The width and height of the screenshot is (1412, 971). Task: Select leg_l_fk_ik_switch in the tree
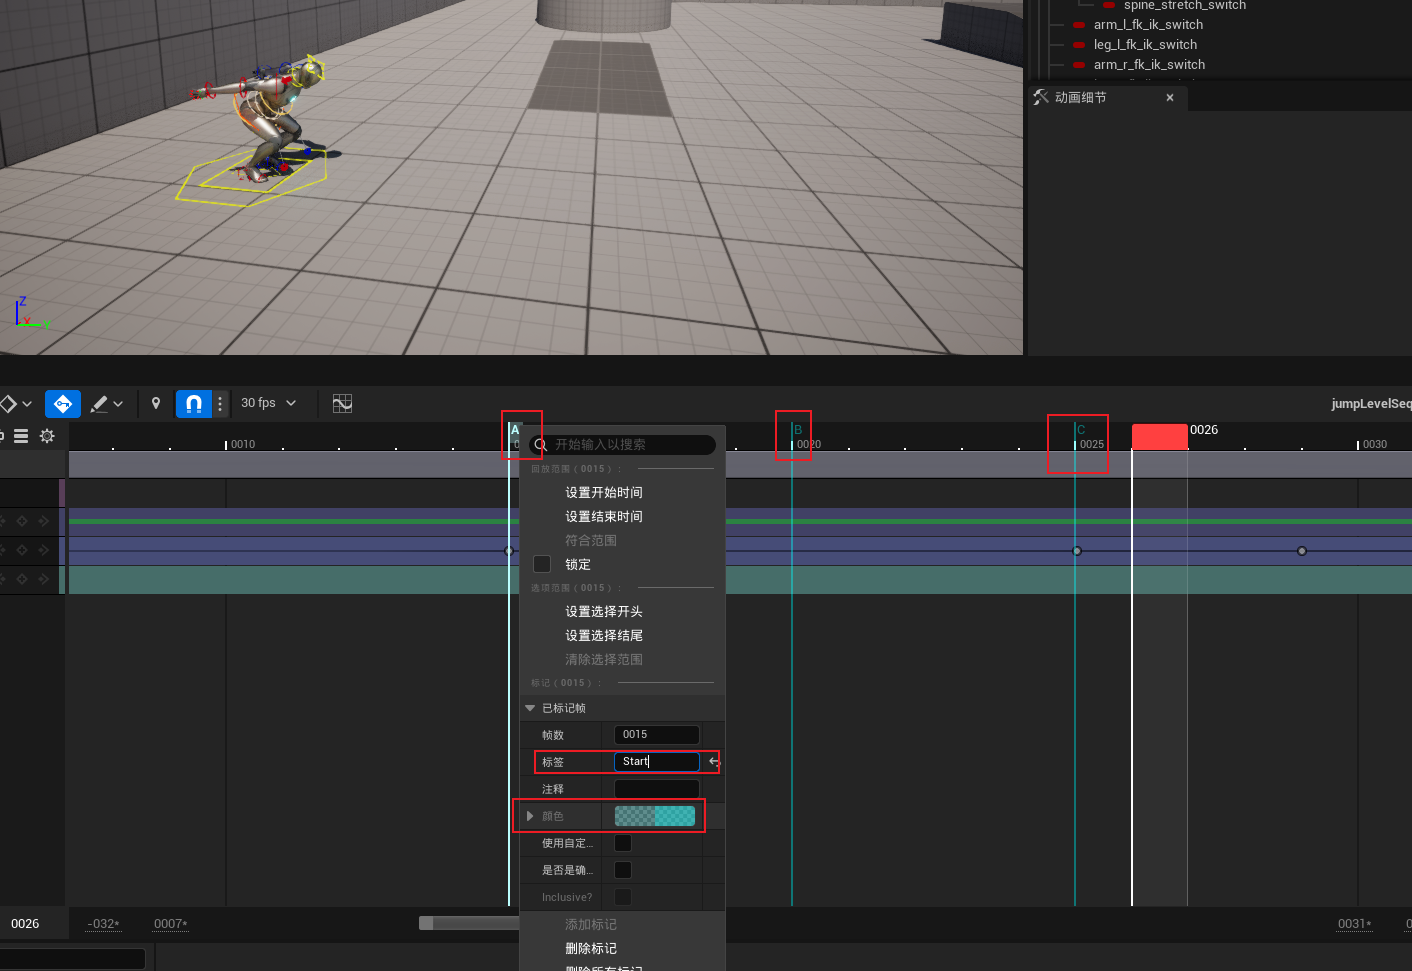point(1145,45)
